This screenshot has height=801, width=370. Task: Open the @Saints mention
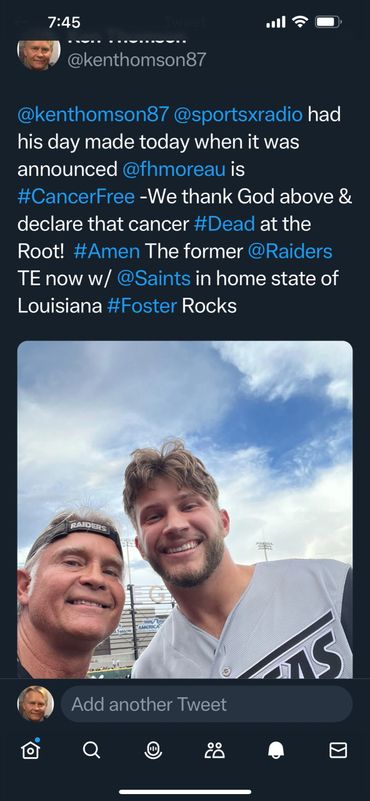(154, 279)
